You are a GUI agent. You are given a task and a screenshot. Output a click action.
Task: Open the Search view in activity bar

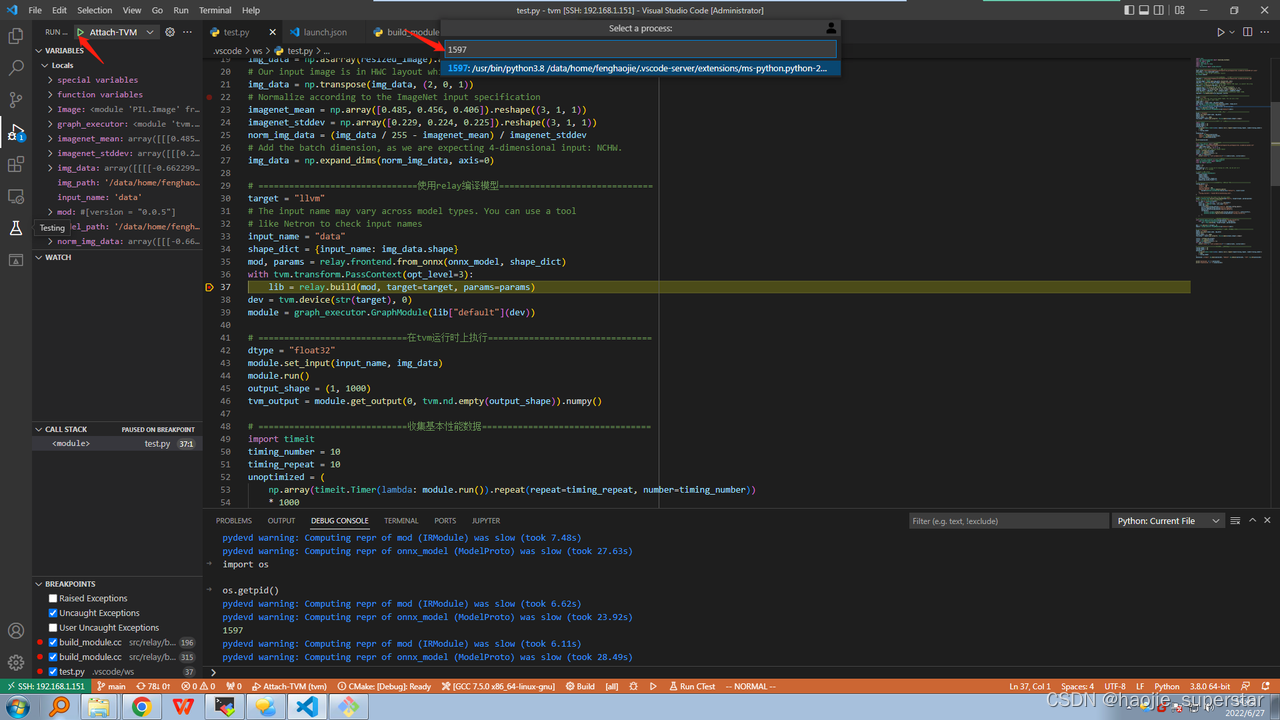point(16,68)
